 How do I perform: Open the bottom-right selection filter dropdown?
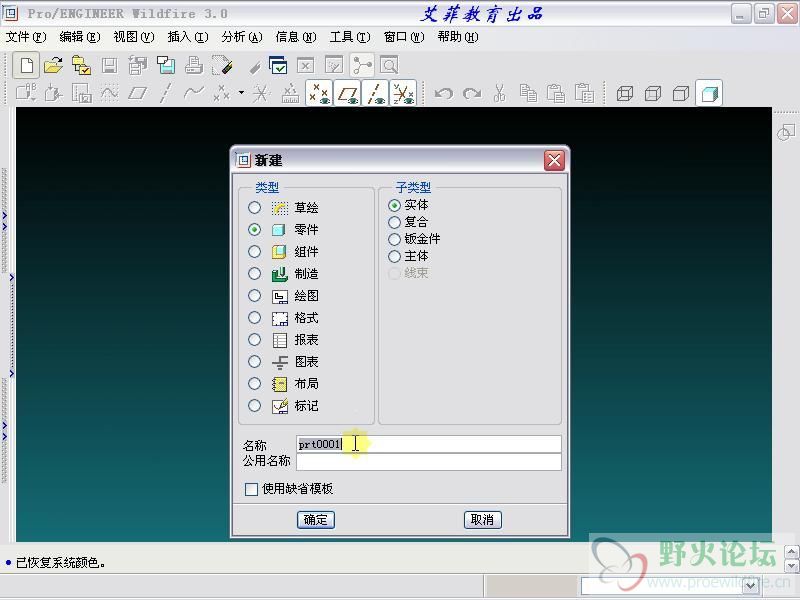[x=751, y=586]
